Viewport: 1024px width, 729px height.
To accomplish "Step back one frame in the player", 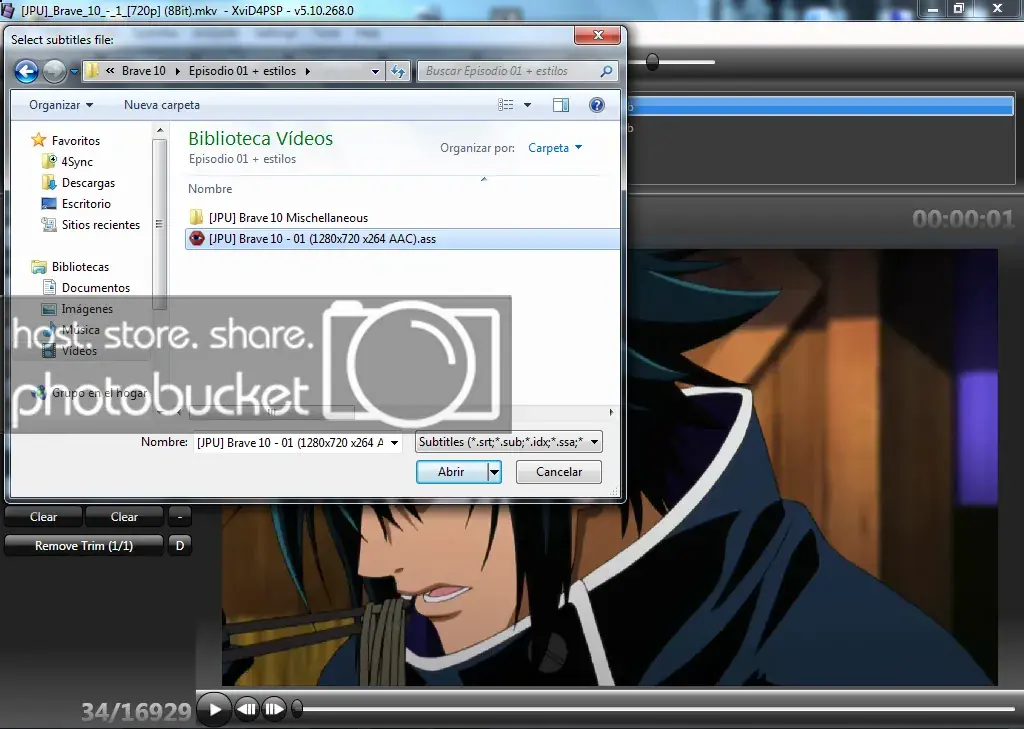I will (x=247, y=709).
